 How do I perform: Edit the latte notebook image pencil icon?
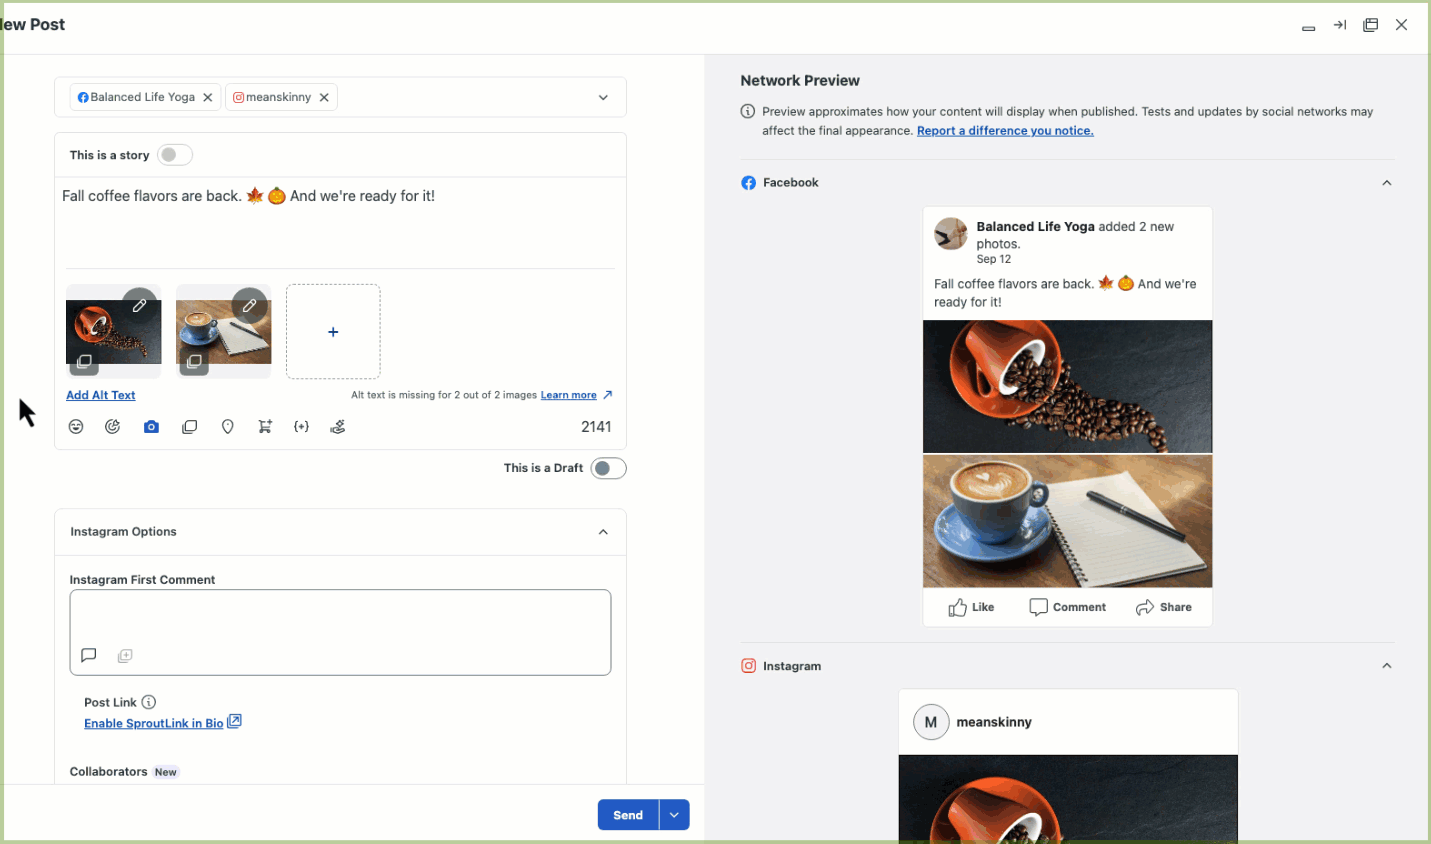[x=249, y=305]
